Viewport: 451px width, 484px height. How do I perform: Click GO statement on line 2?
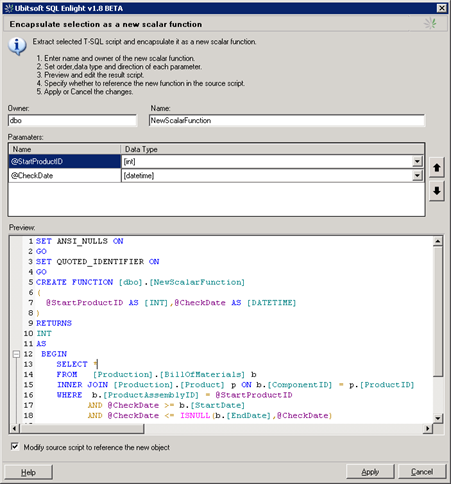(x=41, y=251)
